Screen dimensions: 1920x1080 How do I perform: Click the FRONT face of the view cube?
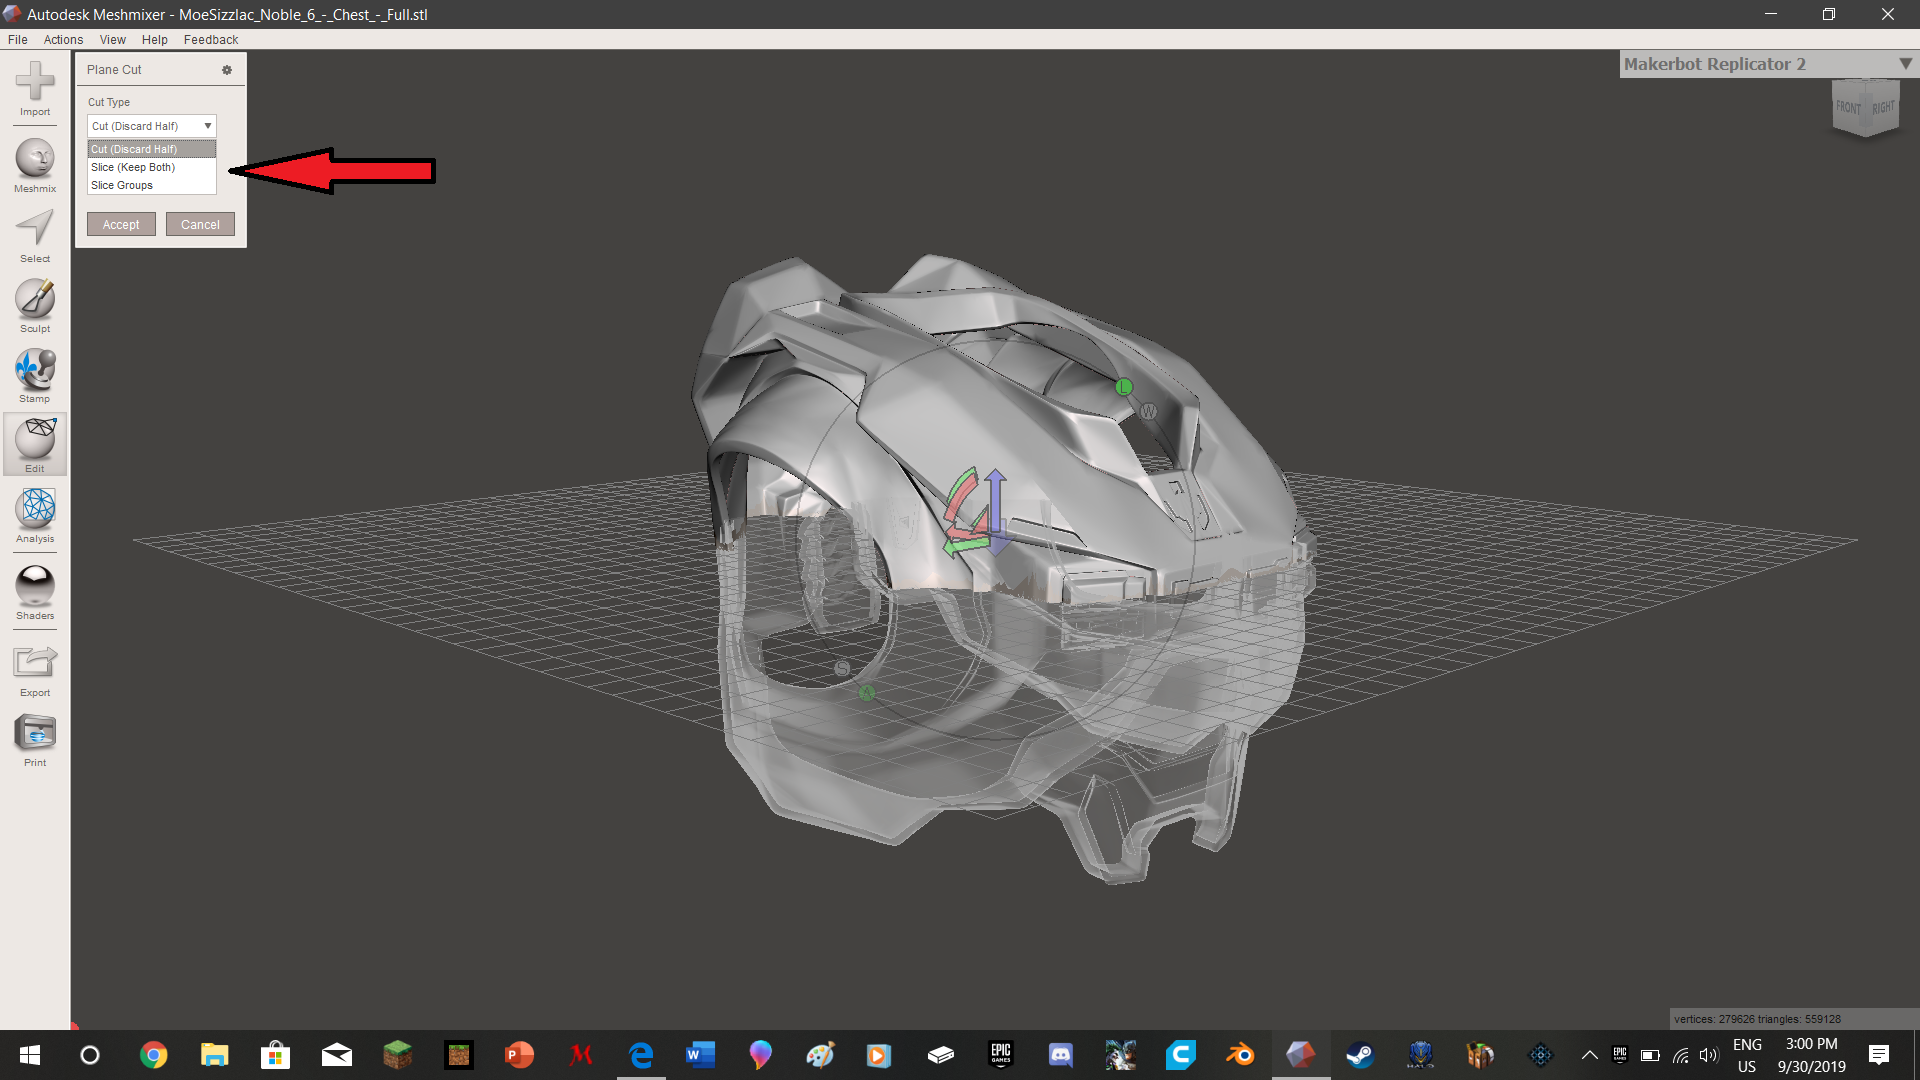(1848, 108)
